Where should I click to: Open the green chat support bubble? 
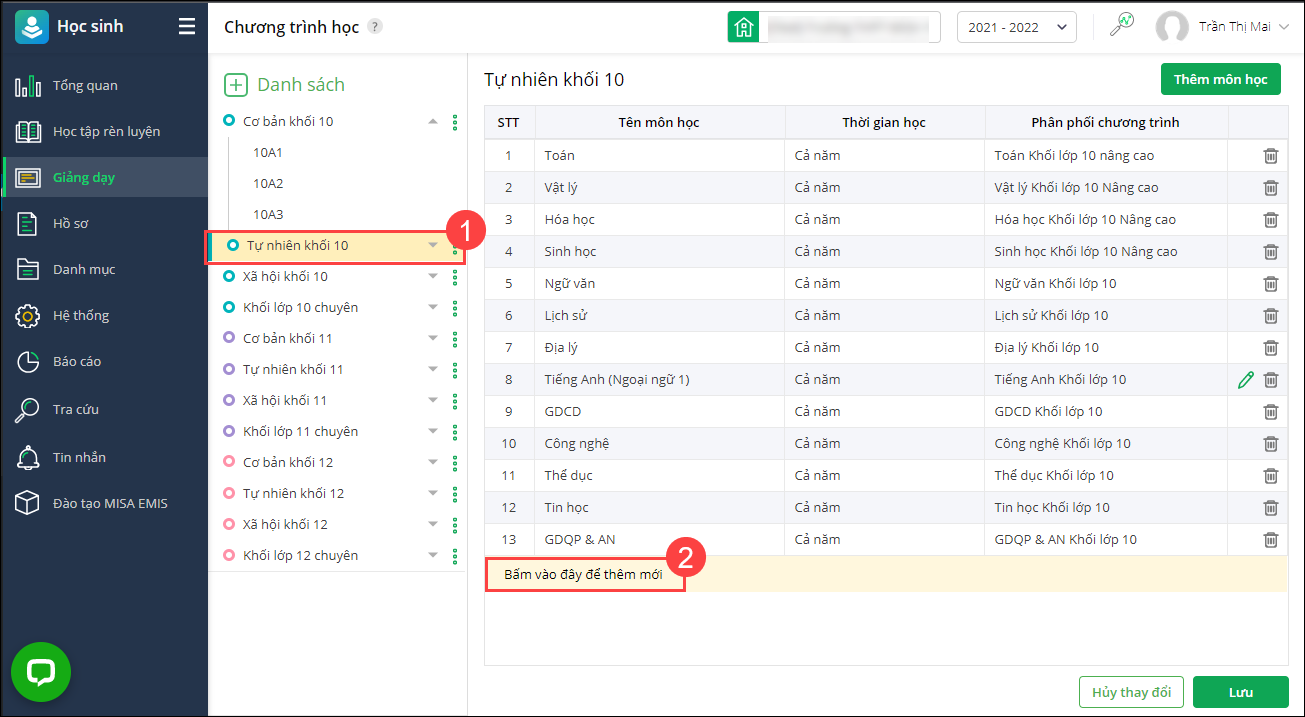coord(41,671)
